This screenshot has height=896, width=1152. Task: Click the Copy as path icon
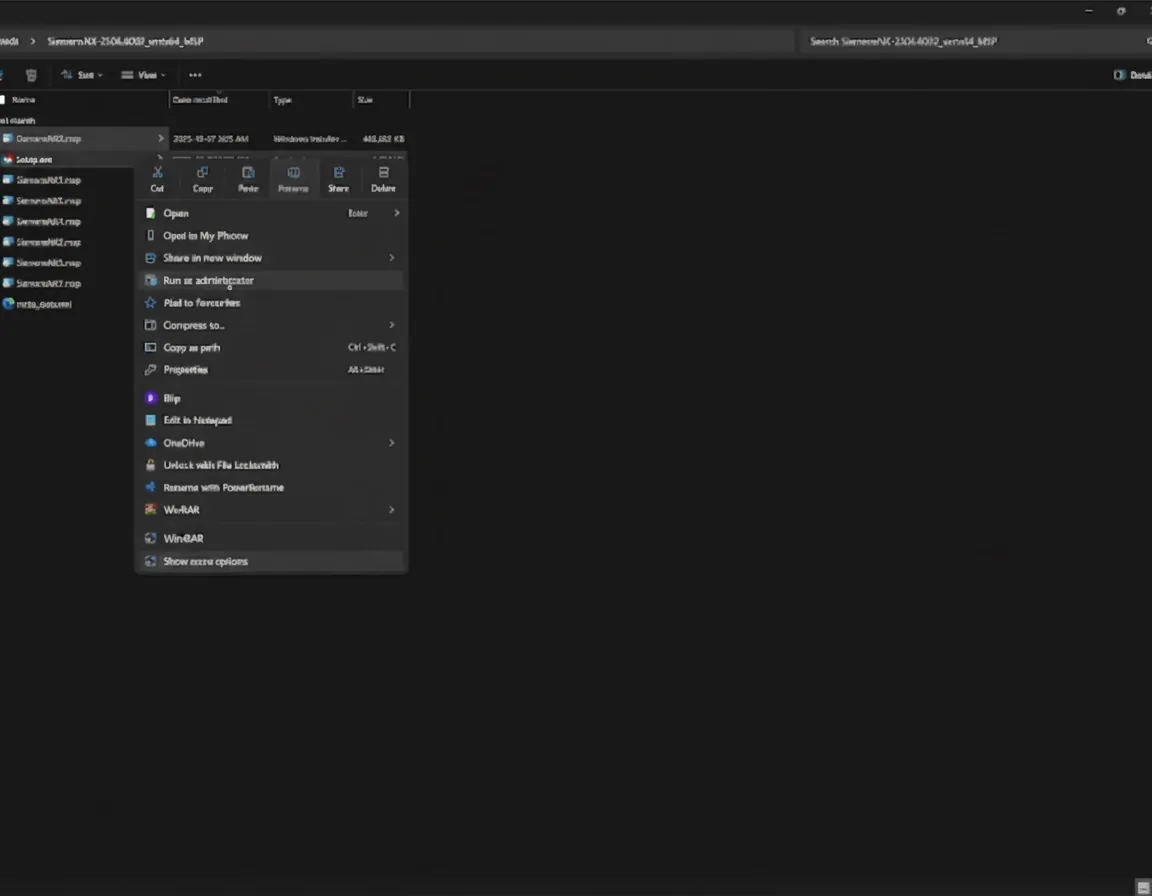coord(151,347)
